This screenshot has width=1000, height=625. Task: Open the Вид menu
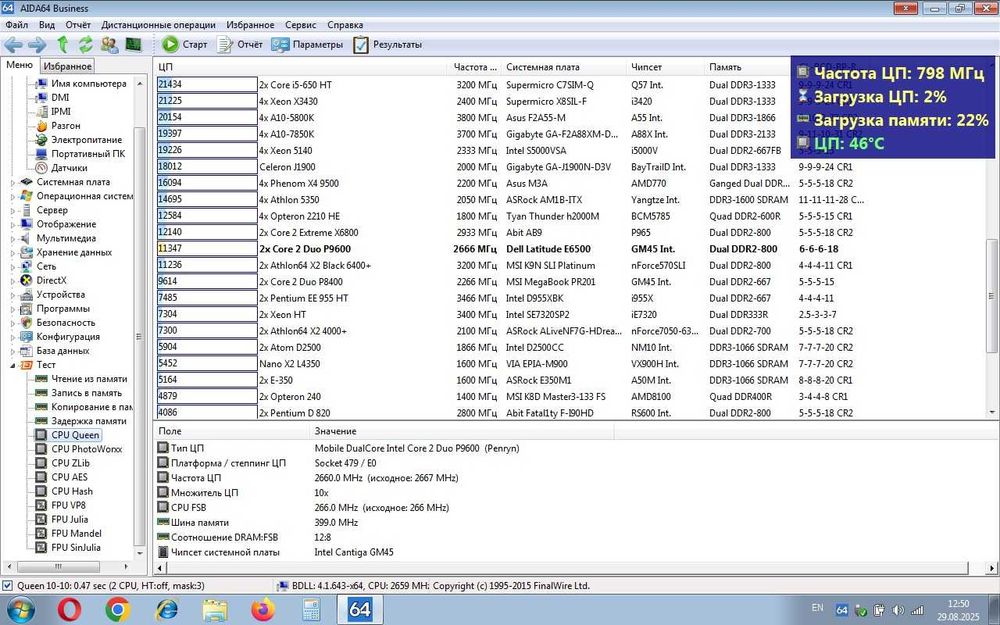(x=47, y=25)
